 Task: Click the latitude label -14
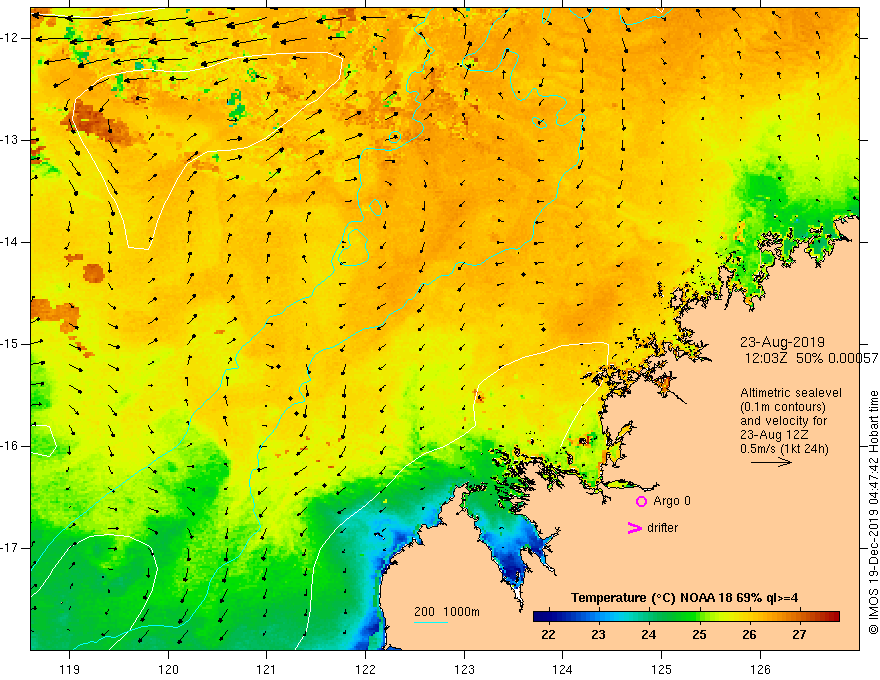(x=10, y=242)
